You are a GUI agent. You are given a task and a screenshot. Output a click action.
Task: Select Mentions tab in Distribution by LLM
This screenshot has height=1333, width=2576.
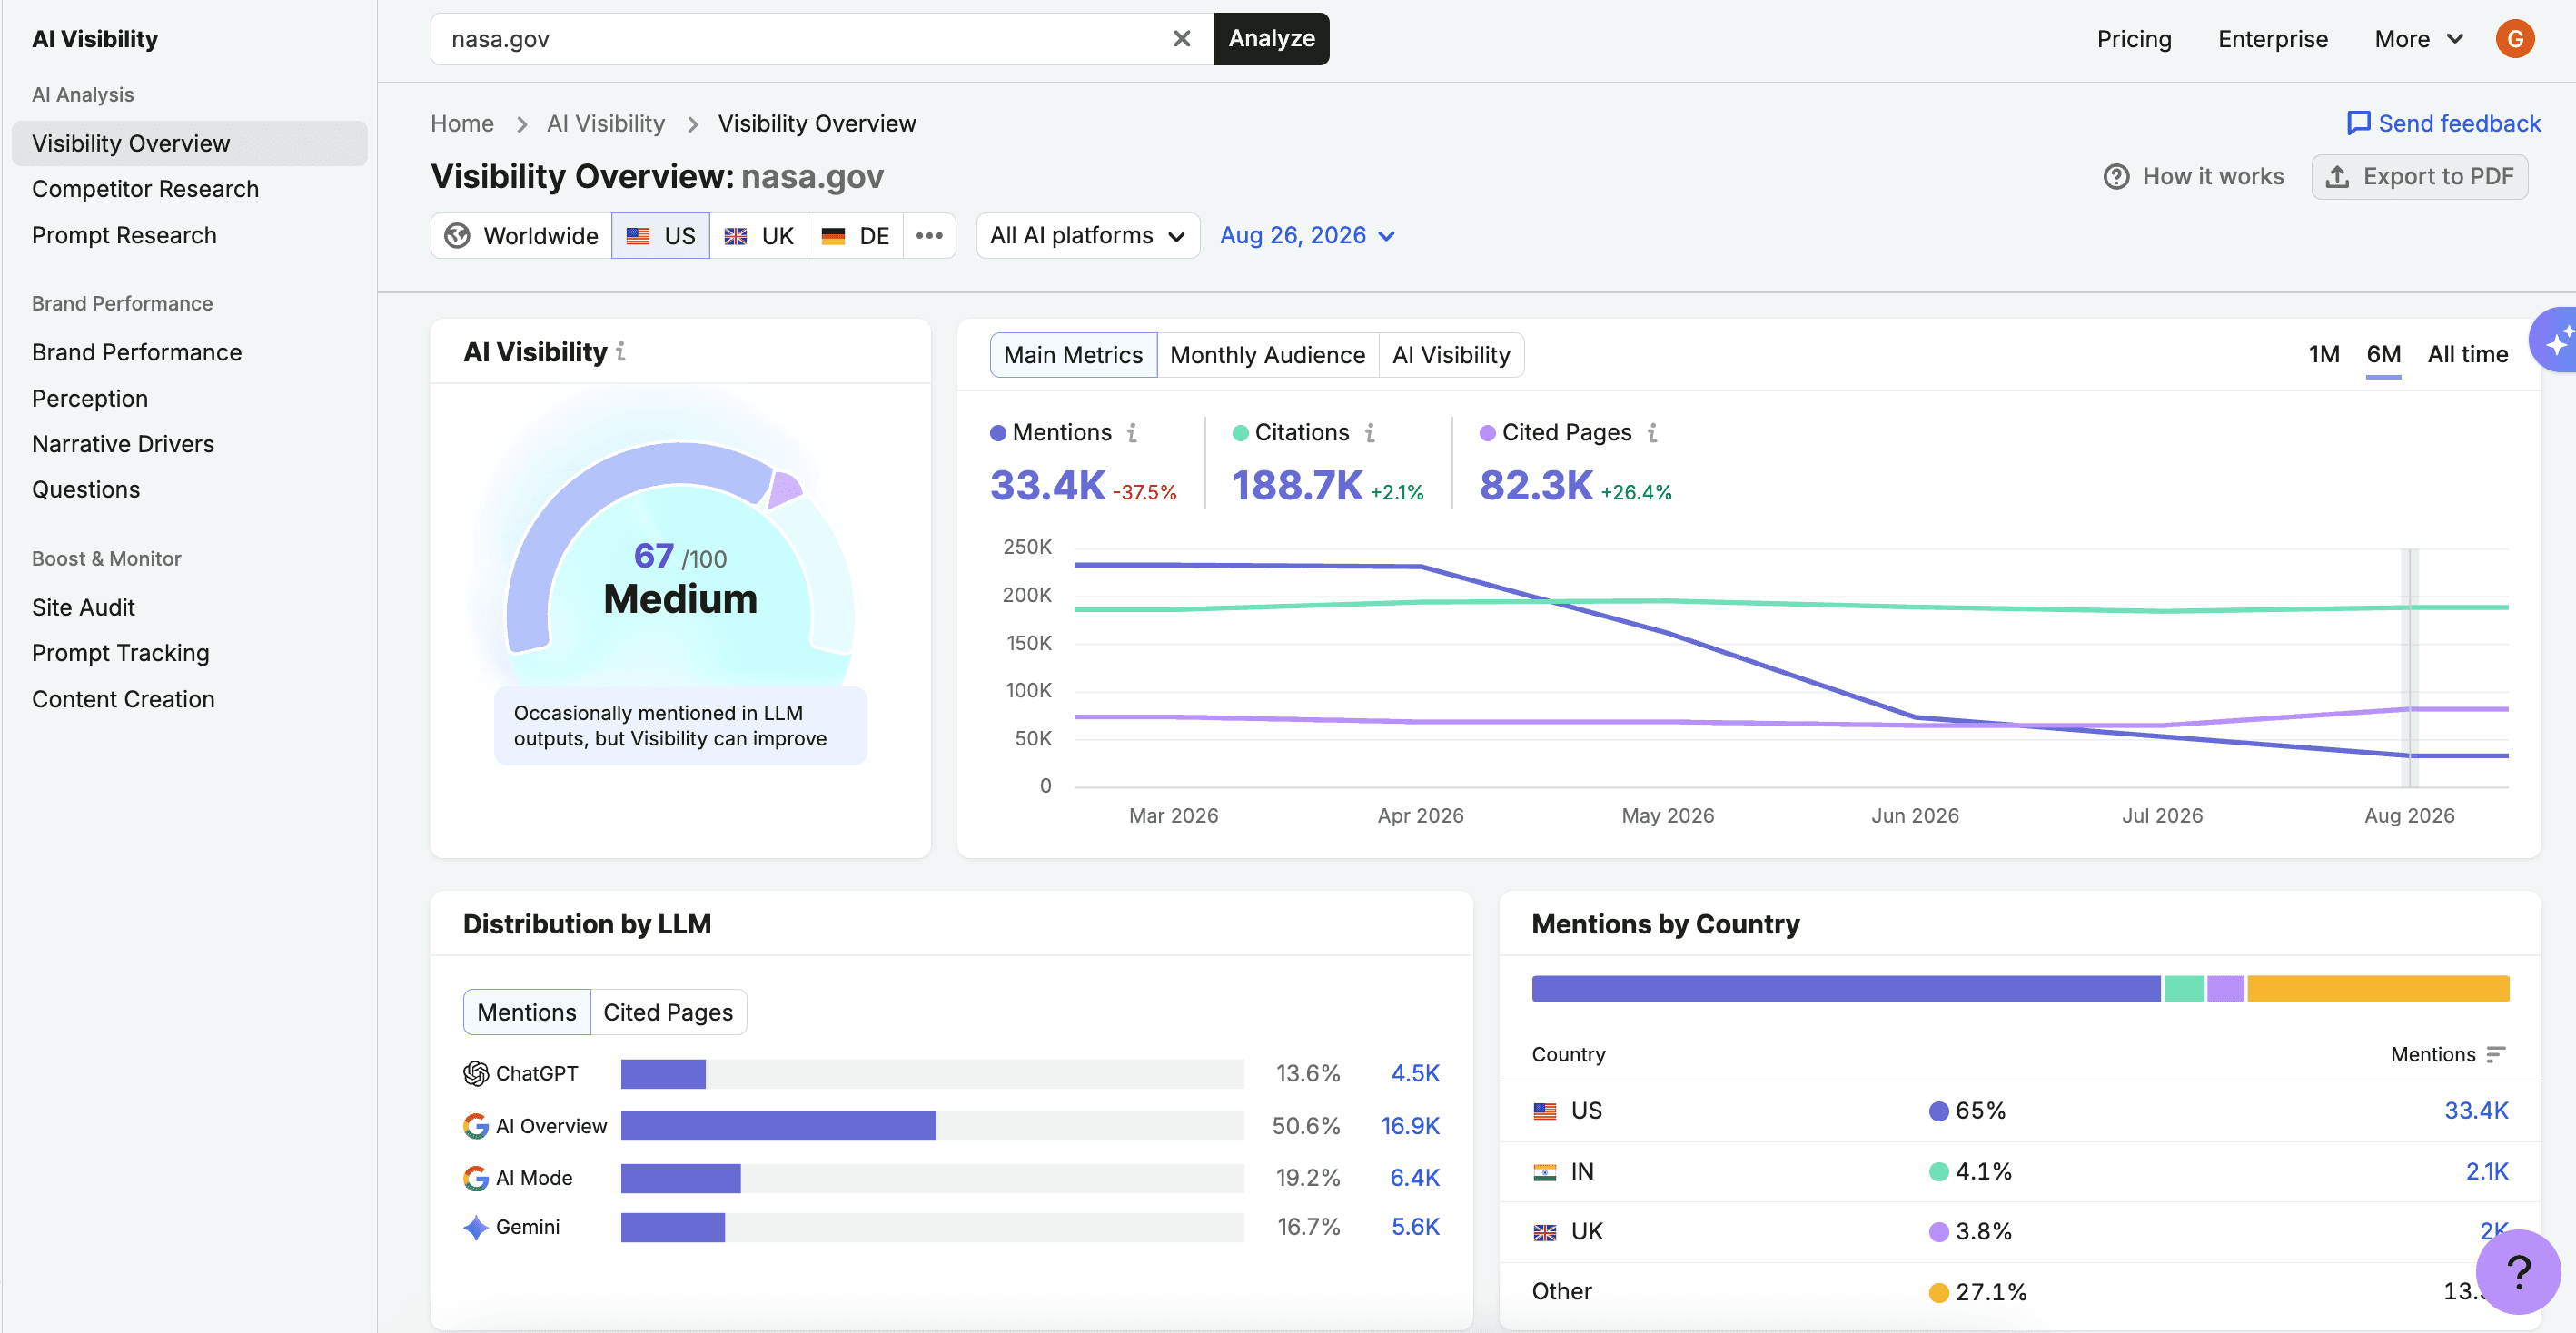coord(526,1013)
